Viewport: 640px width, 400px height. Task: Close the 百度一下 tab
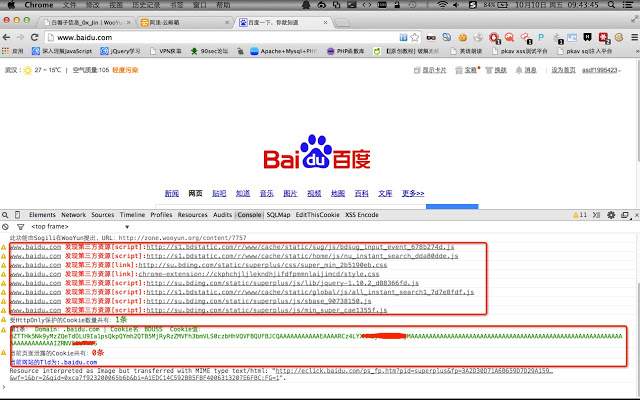pyautogui.click(x=325, y=22)
